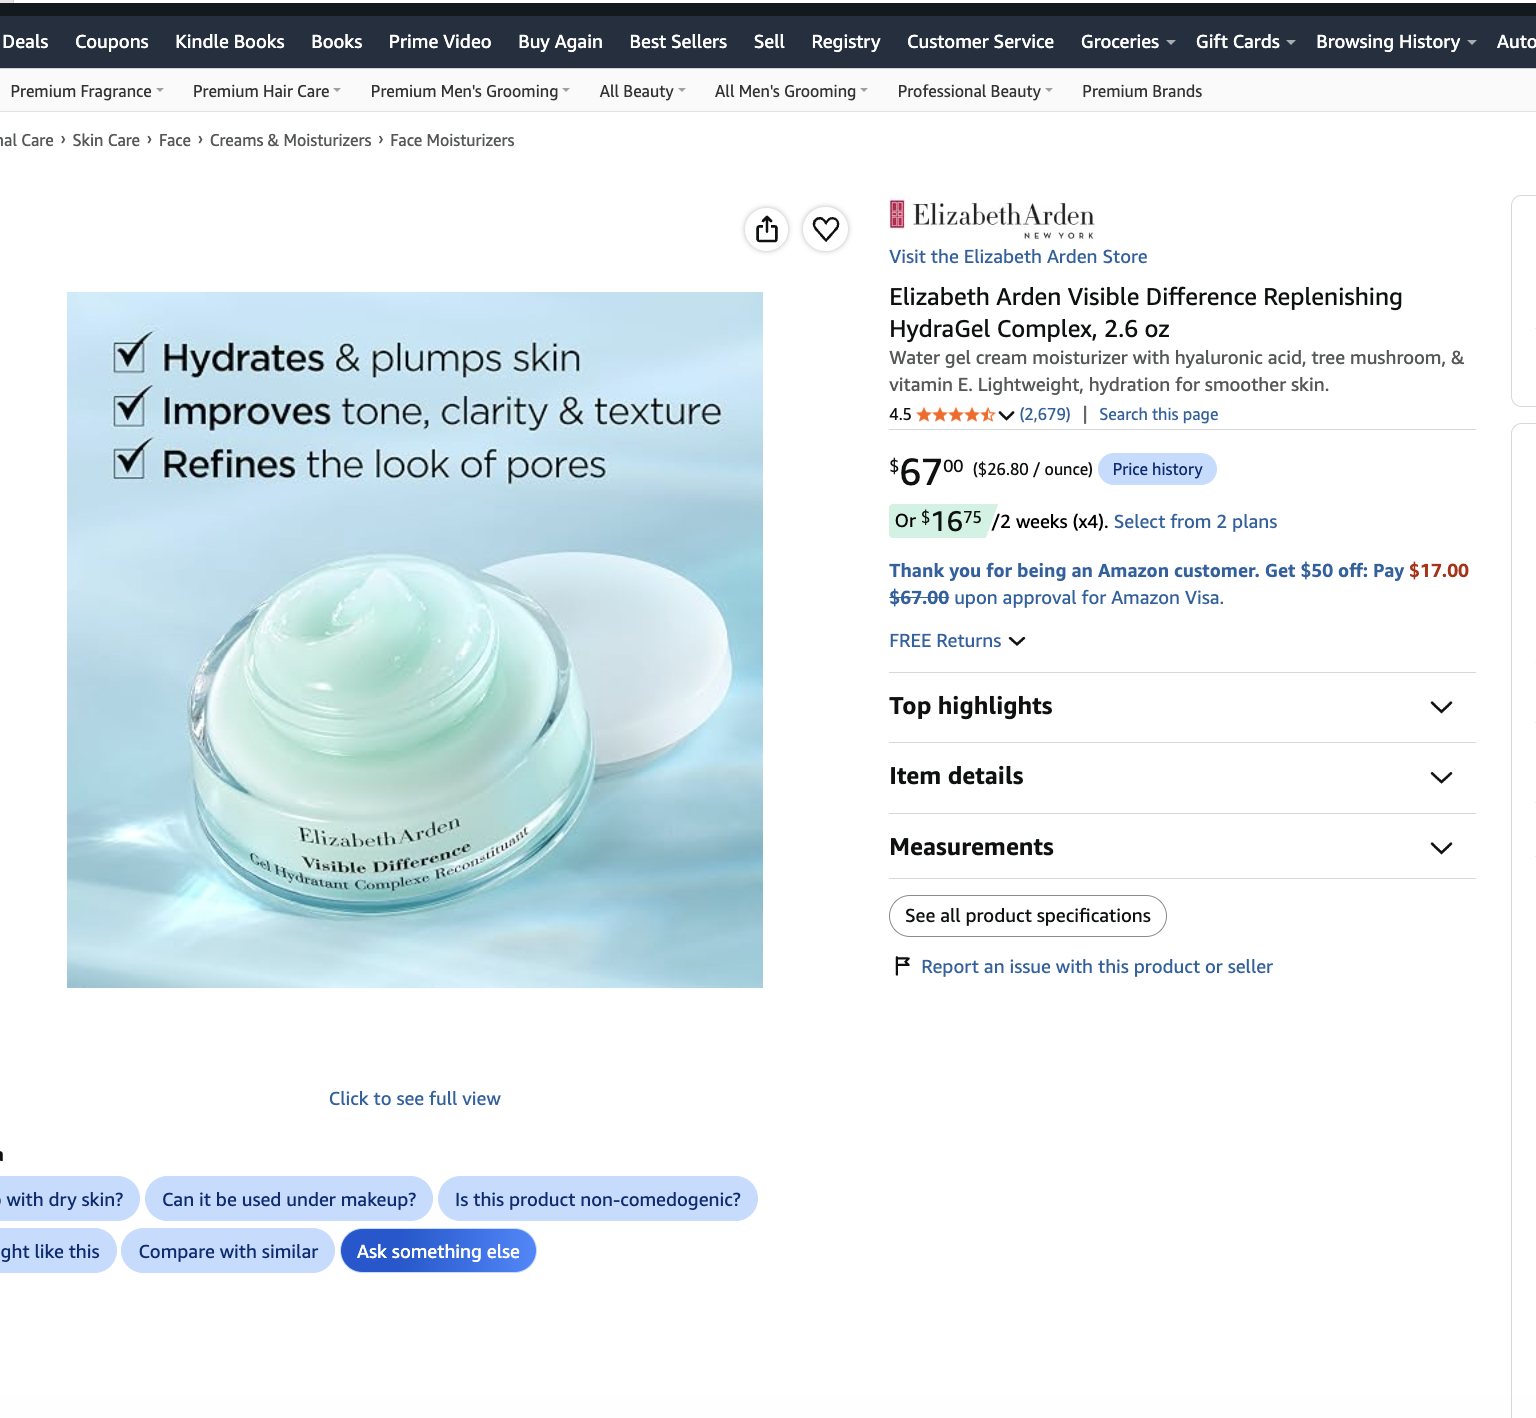
Task: Open Premium Fragrance submenu
Action: click(x=87, y=91)
